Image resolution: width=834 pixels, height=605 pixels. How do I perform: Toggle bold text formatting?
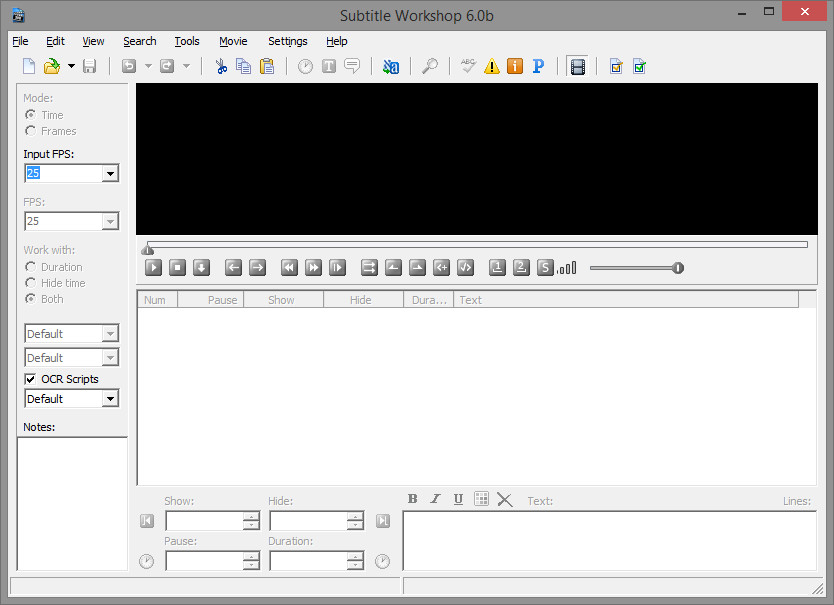coord(413,499)
